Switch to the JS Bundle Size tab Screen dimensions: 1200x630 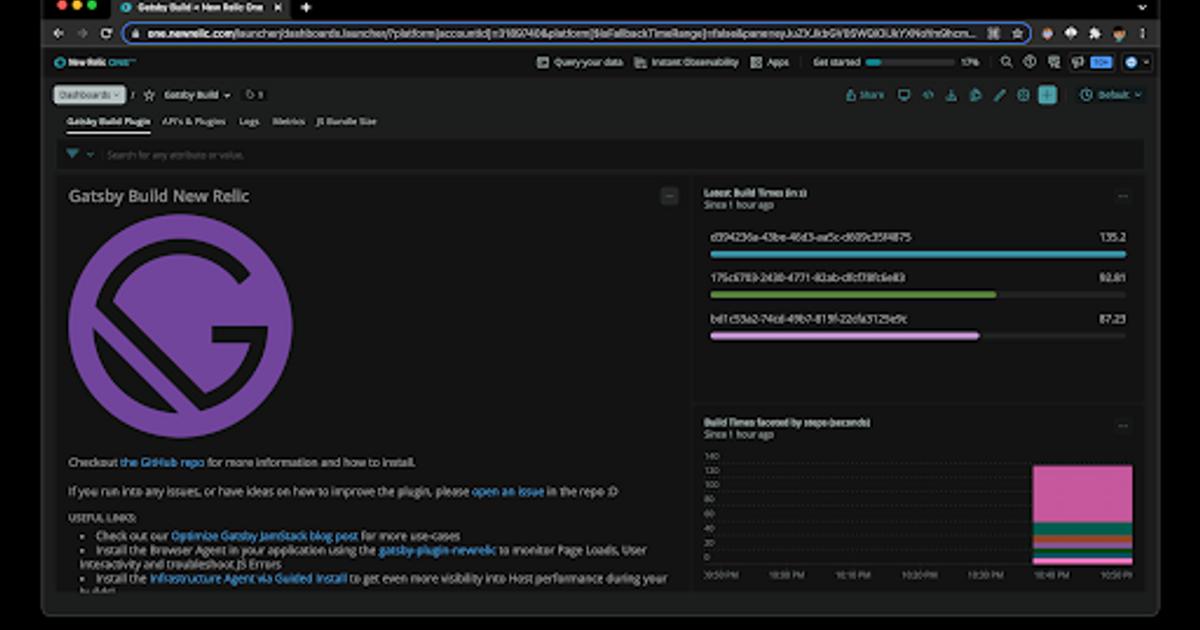click(349, 121)
